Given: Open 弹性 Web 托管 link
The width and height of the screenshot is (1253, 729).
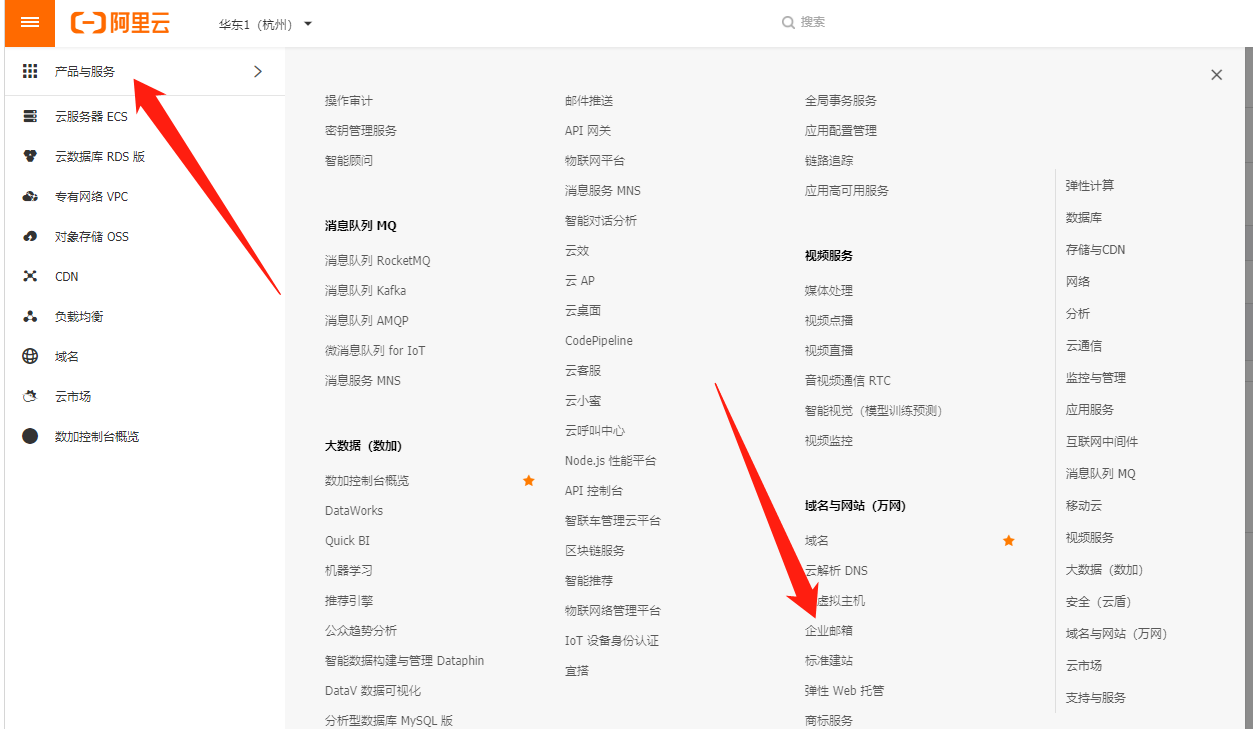Looking at the screenshot, I should click(845, 691).
